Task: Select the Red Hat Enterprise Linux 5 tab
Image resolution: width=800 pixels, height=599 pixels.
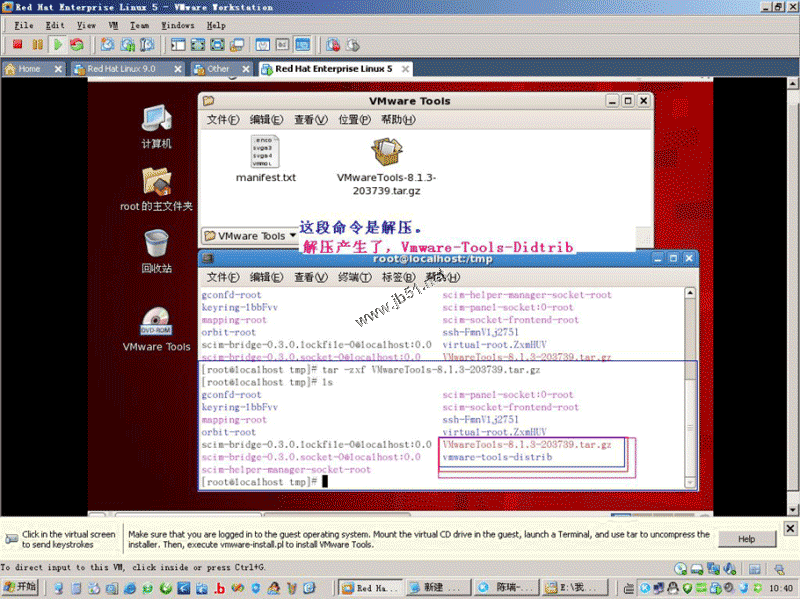Action: tap(334, 69)
